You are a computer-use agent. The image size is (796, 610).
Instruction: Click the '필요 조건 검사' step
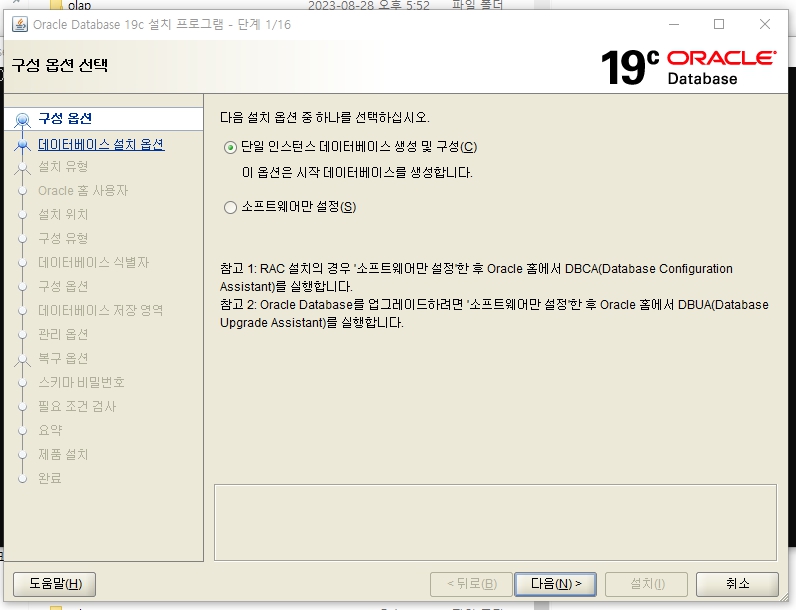tap(77, 406)
